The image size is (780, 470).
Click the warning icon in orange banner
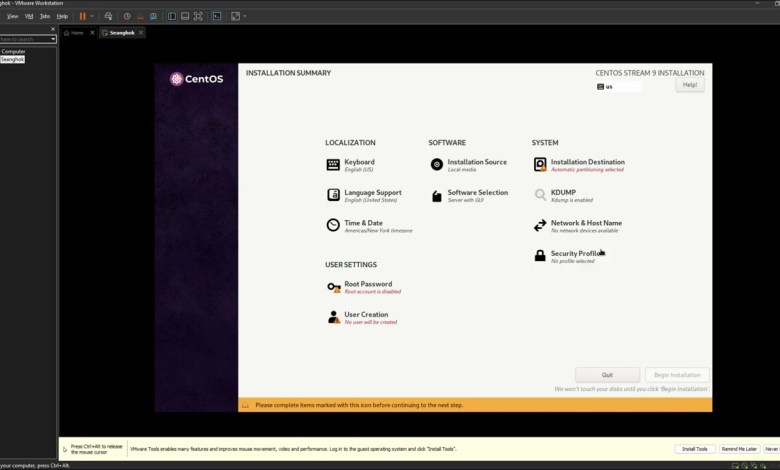tap(245, 405)
